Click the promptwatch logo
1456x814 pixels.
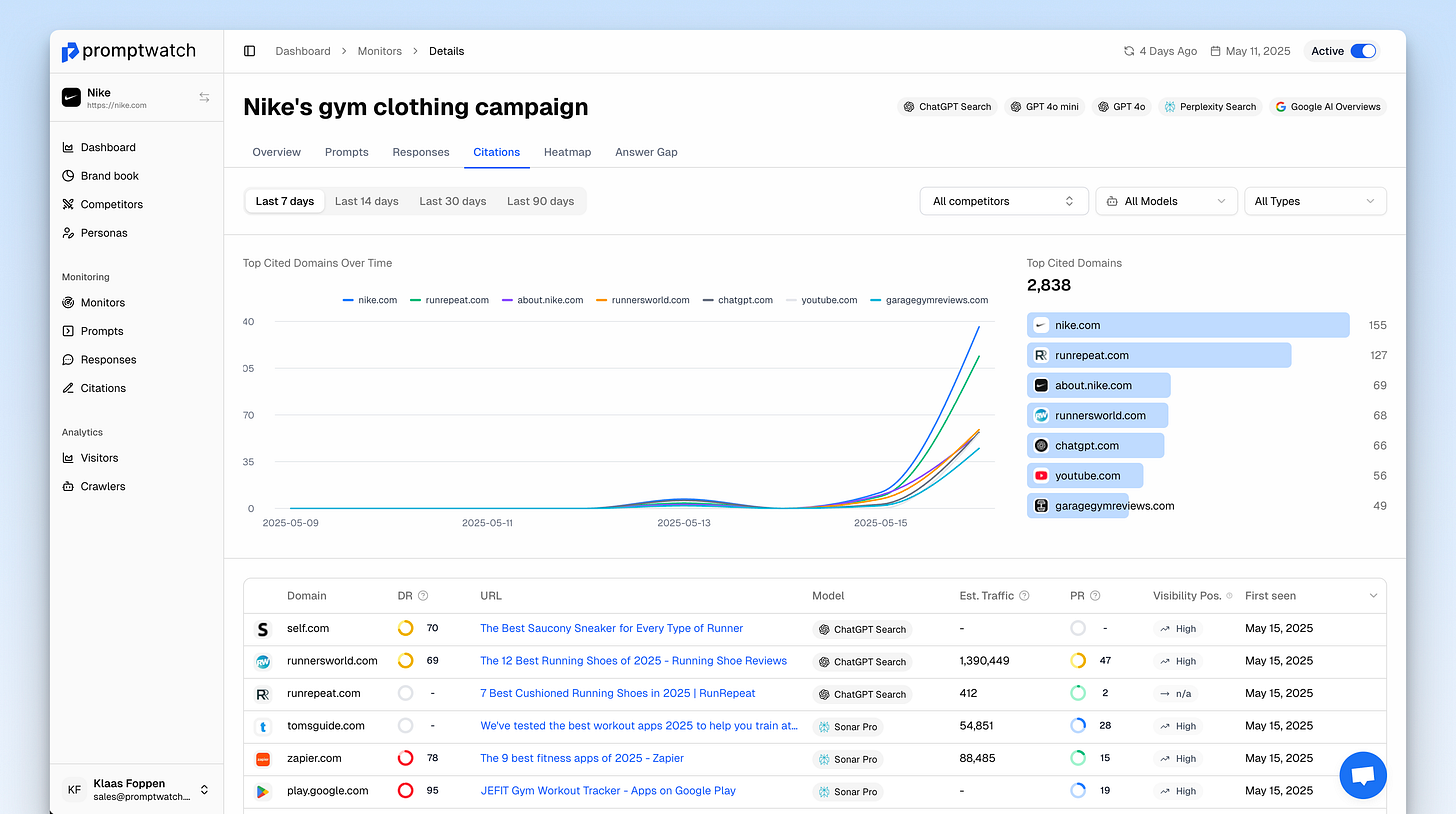click(x=128, y=51)
